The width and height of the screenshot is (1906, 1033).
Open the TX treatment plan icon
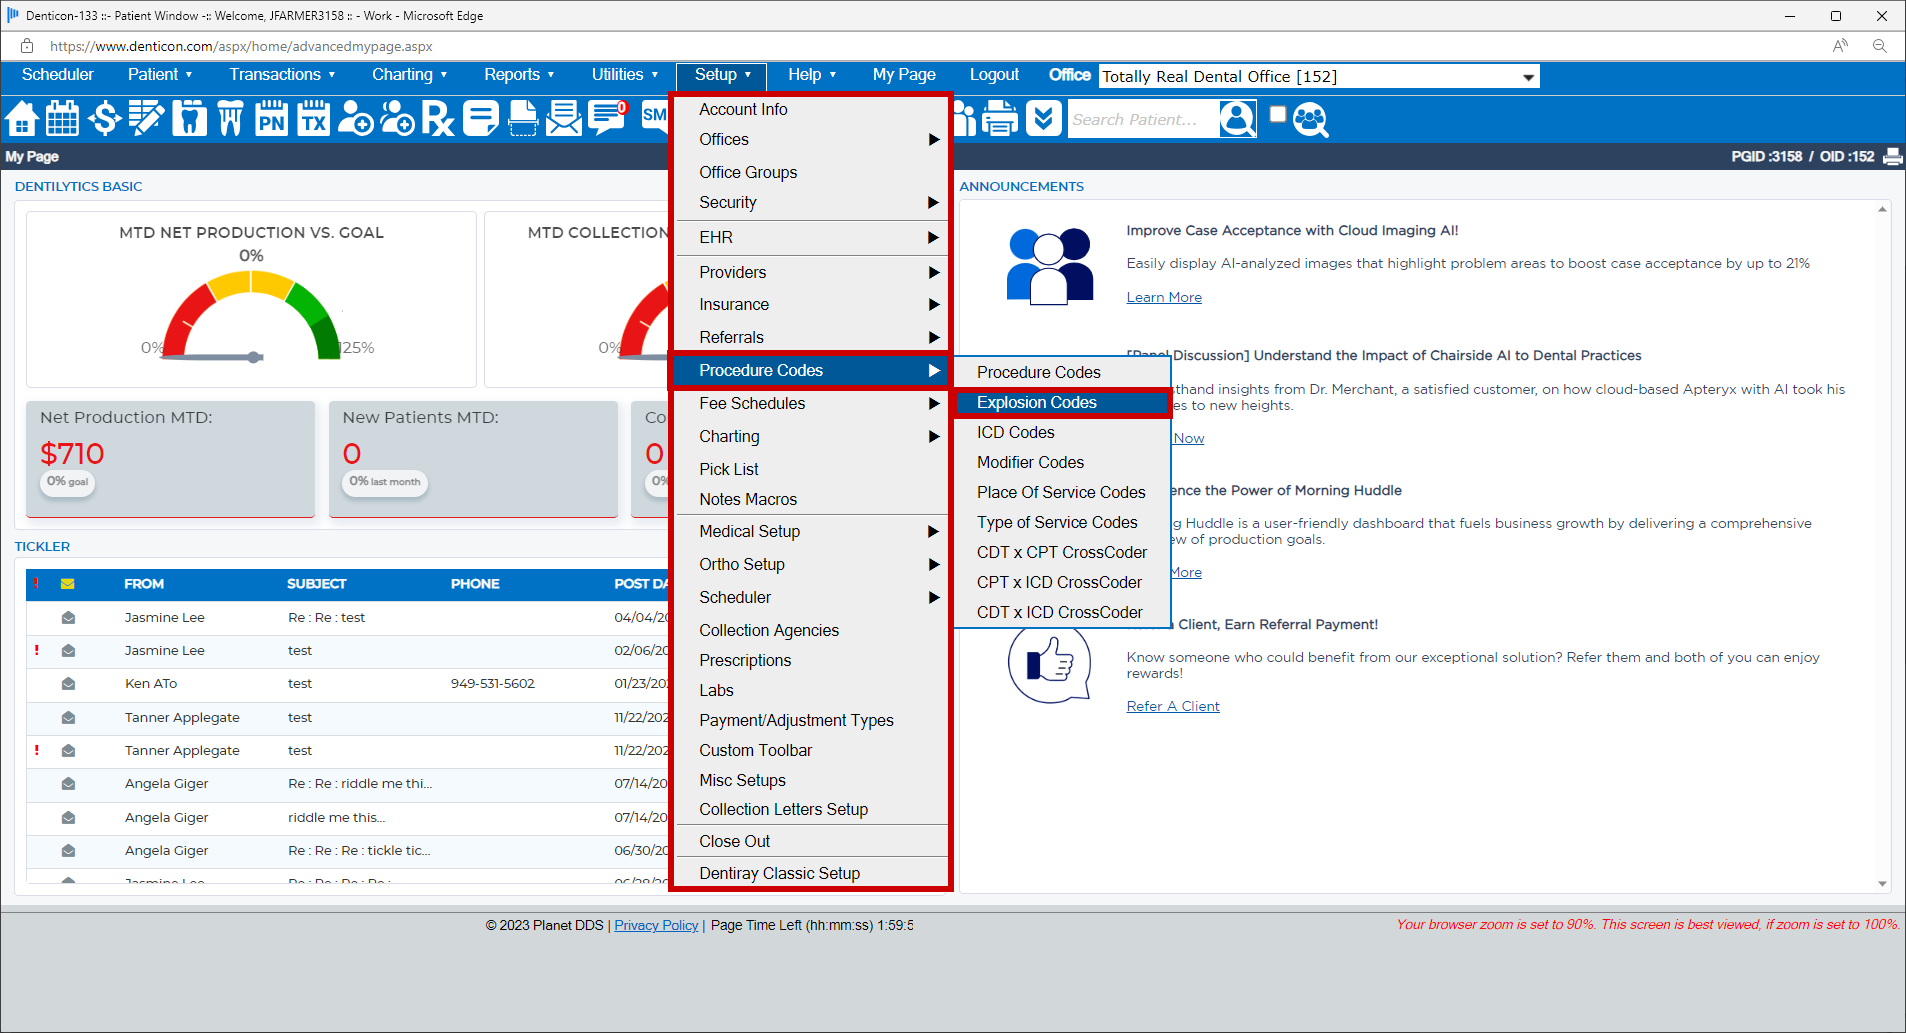[313, 119]
